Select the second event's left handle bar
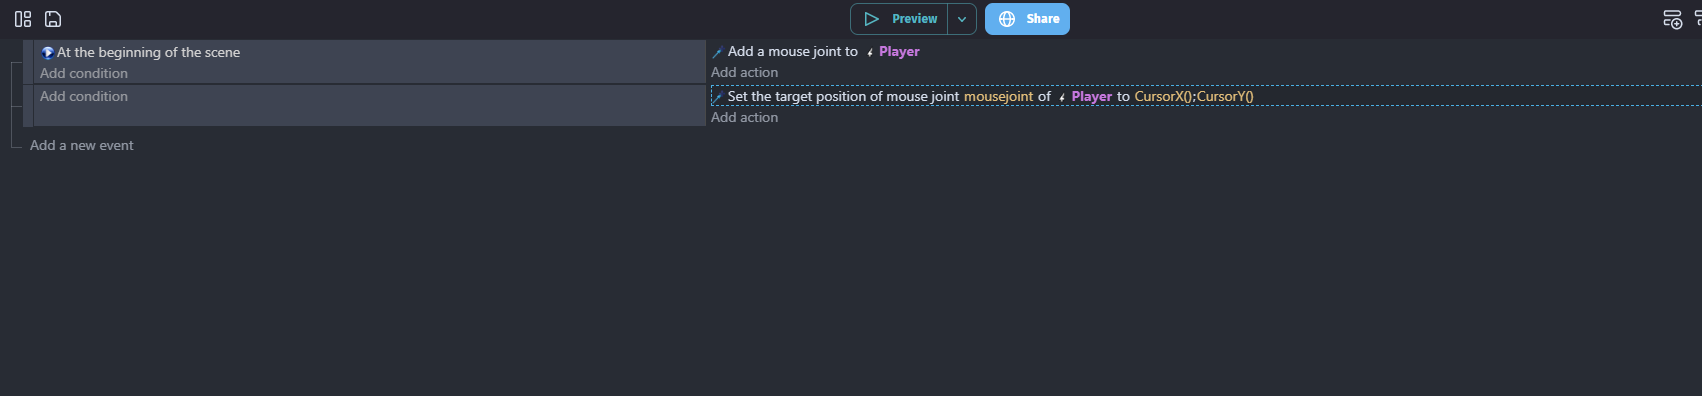 tap(28, 106)
